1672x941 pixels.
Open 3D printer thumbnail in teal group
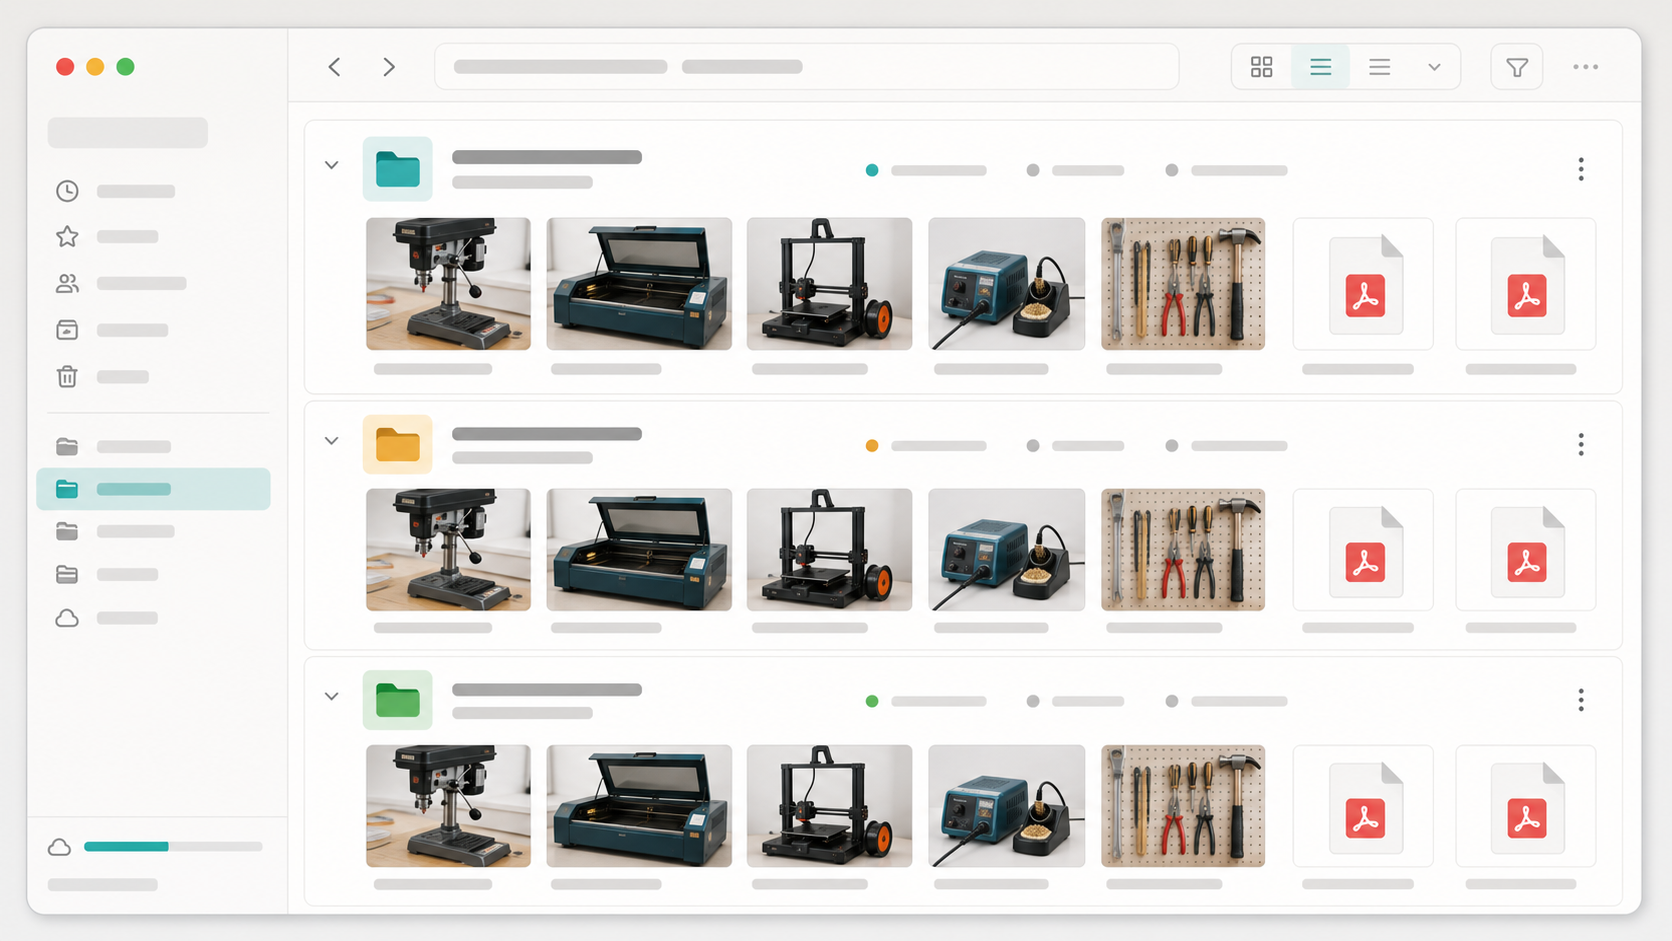point(829,284)
